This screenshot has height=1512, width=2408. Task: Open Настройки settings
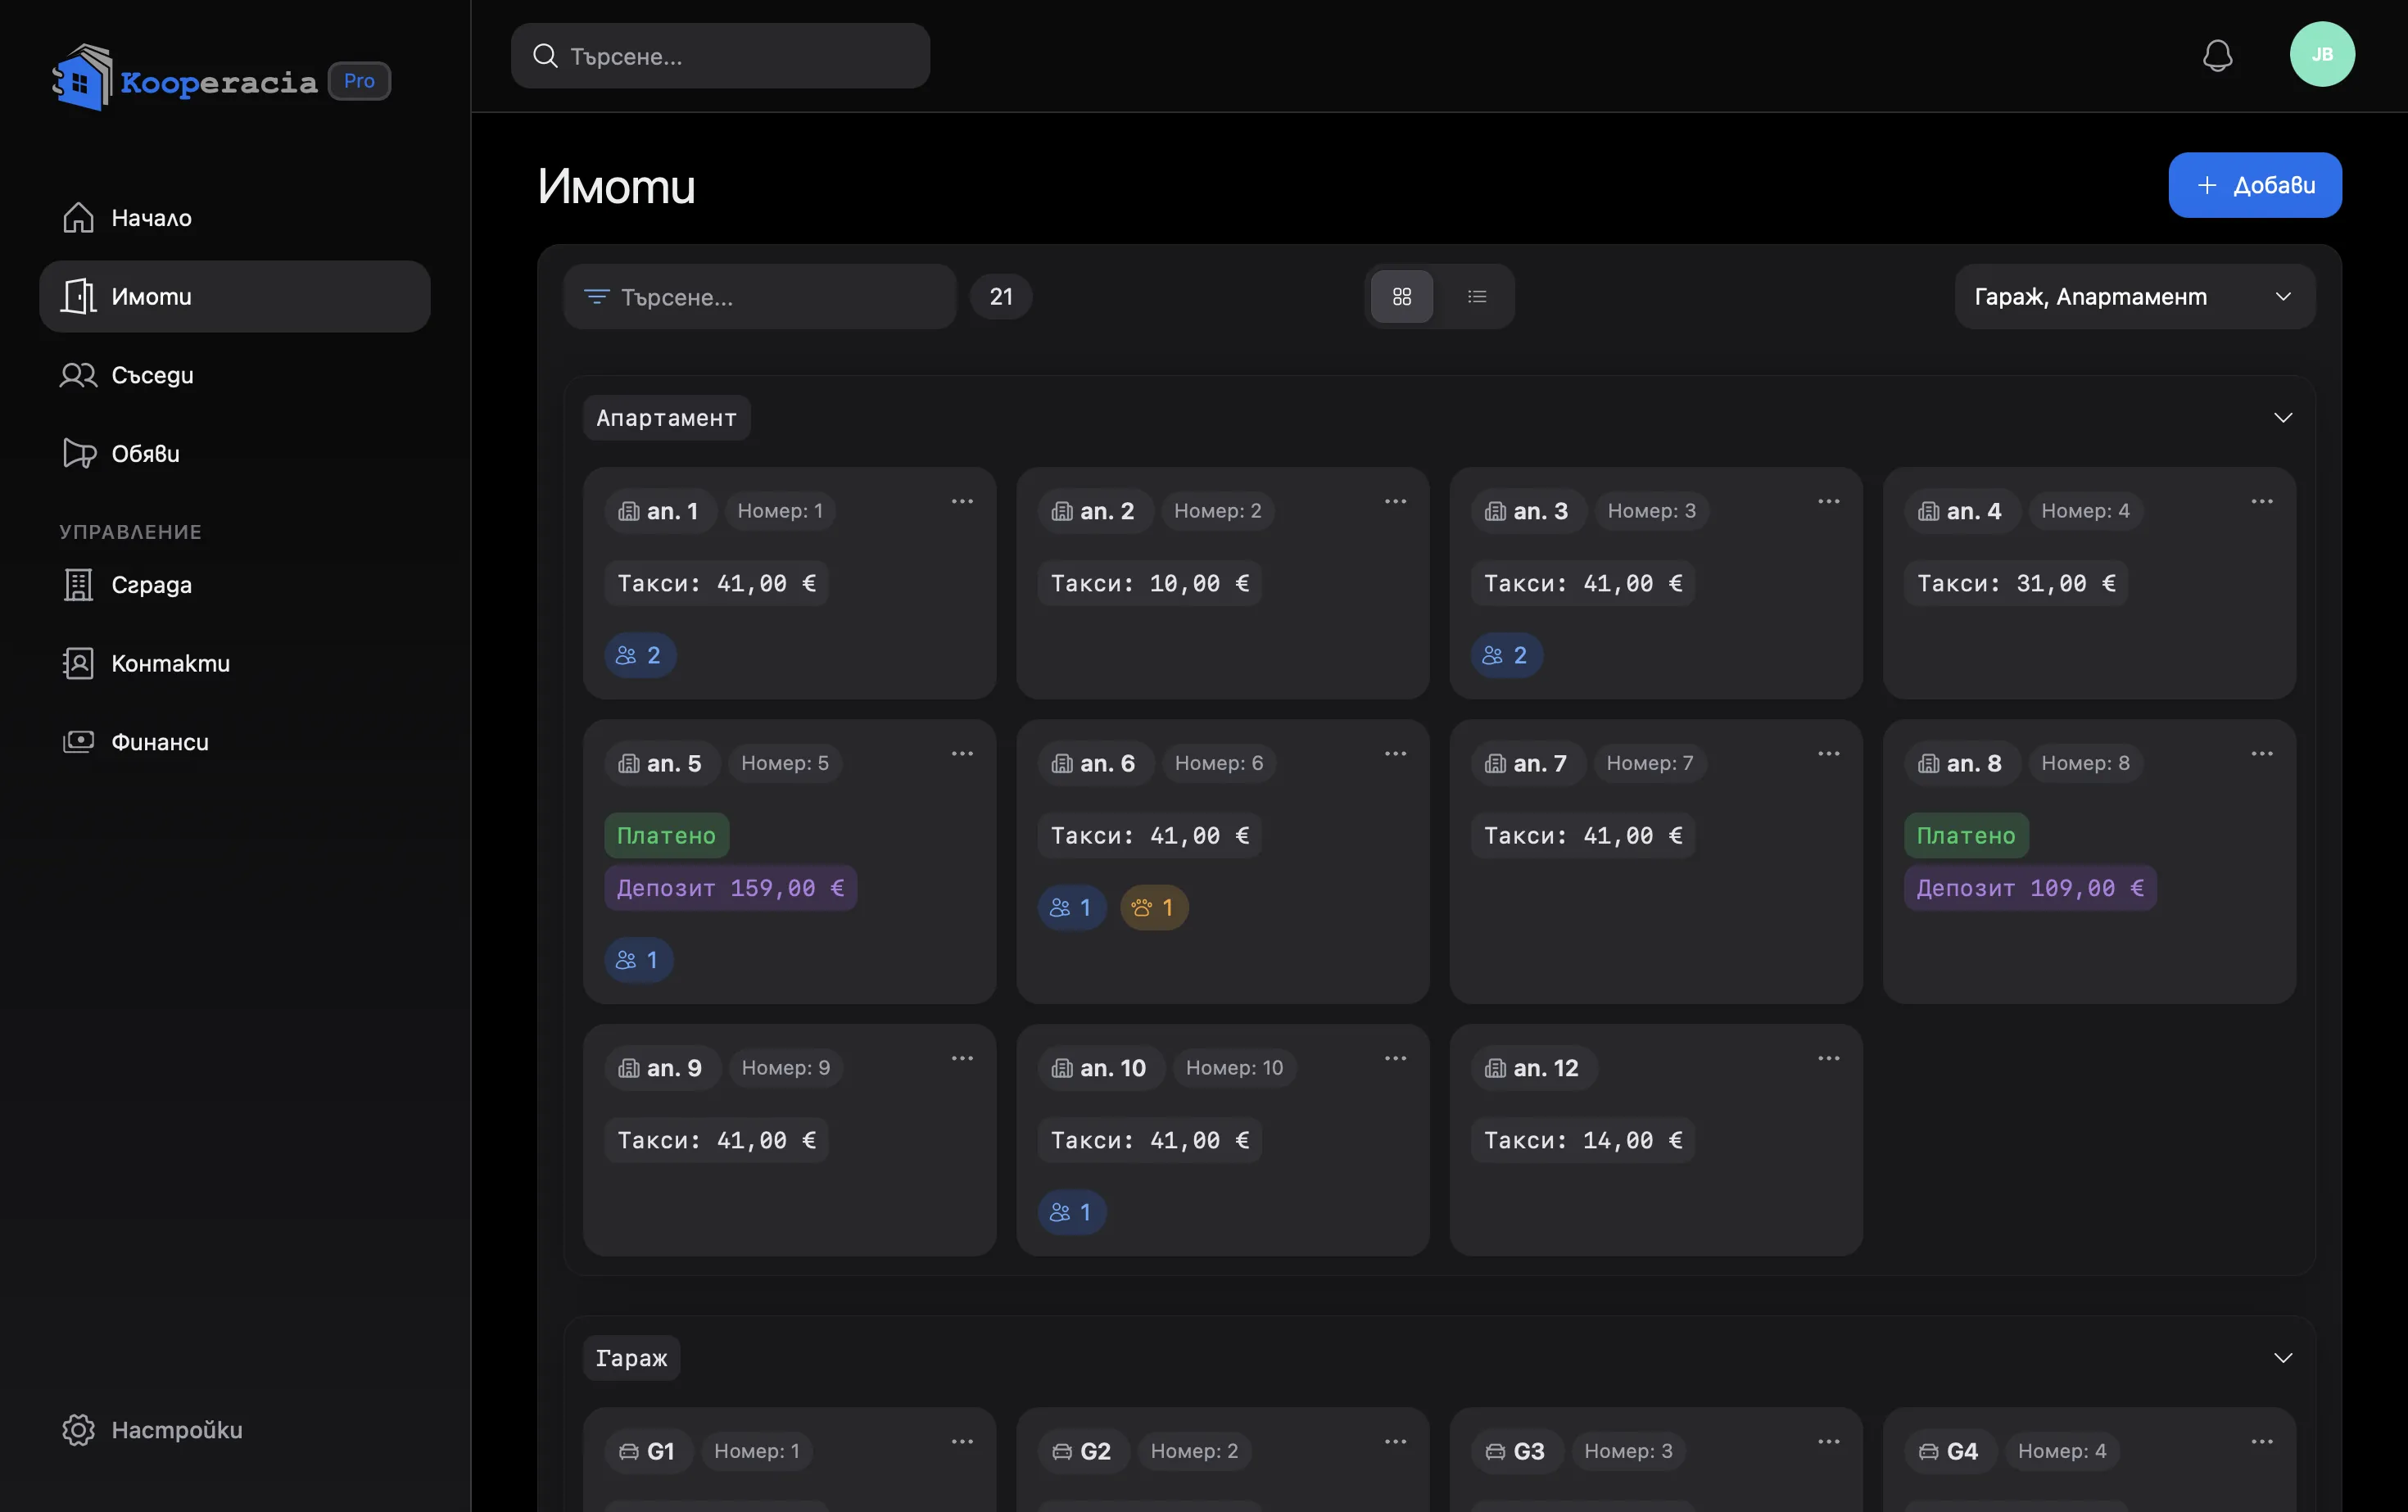pos(234,1429)
